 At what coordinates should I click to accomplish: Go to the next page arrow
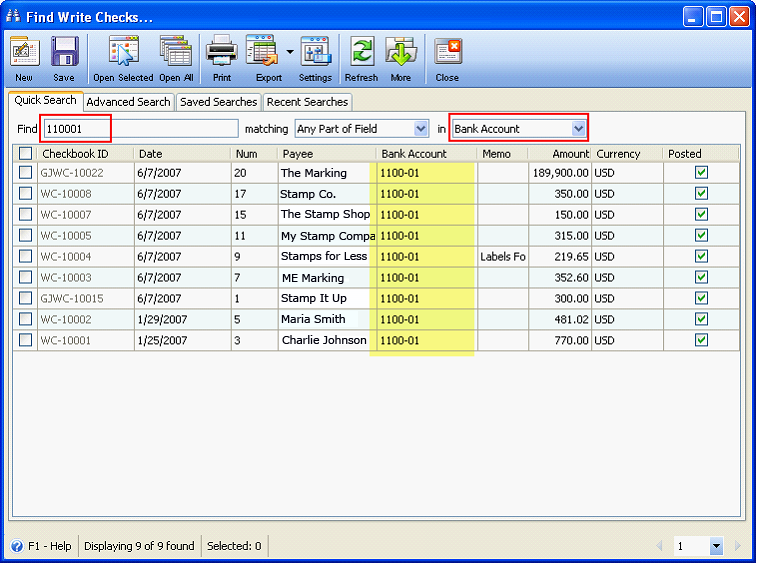click(737, 546)
